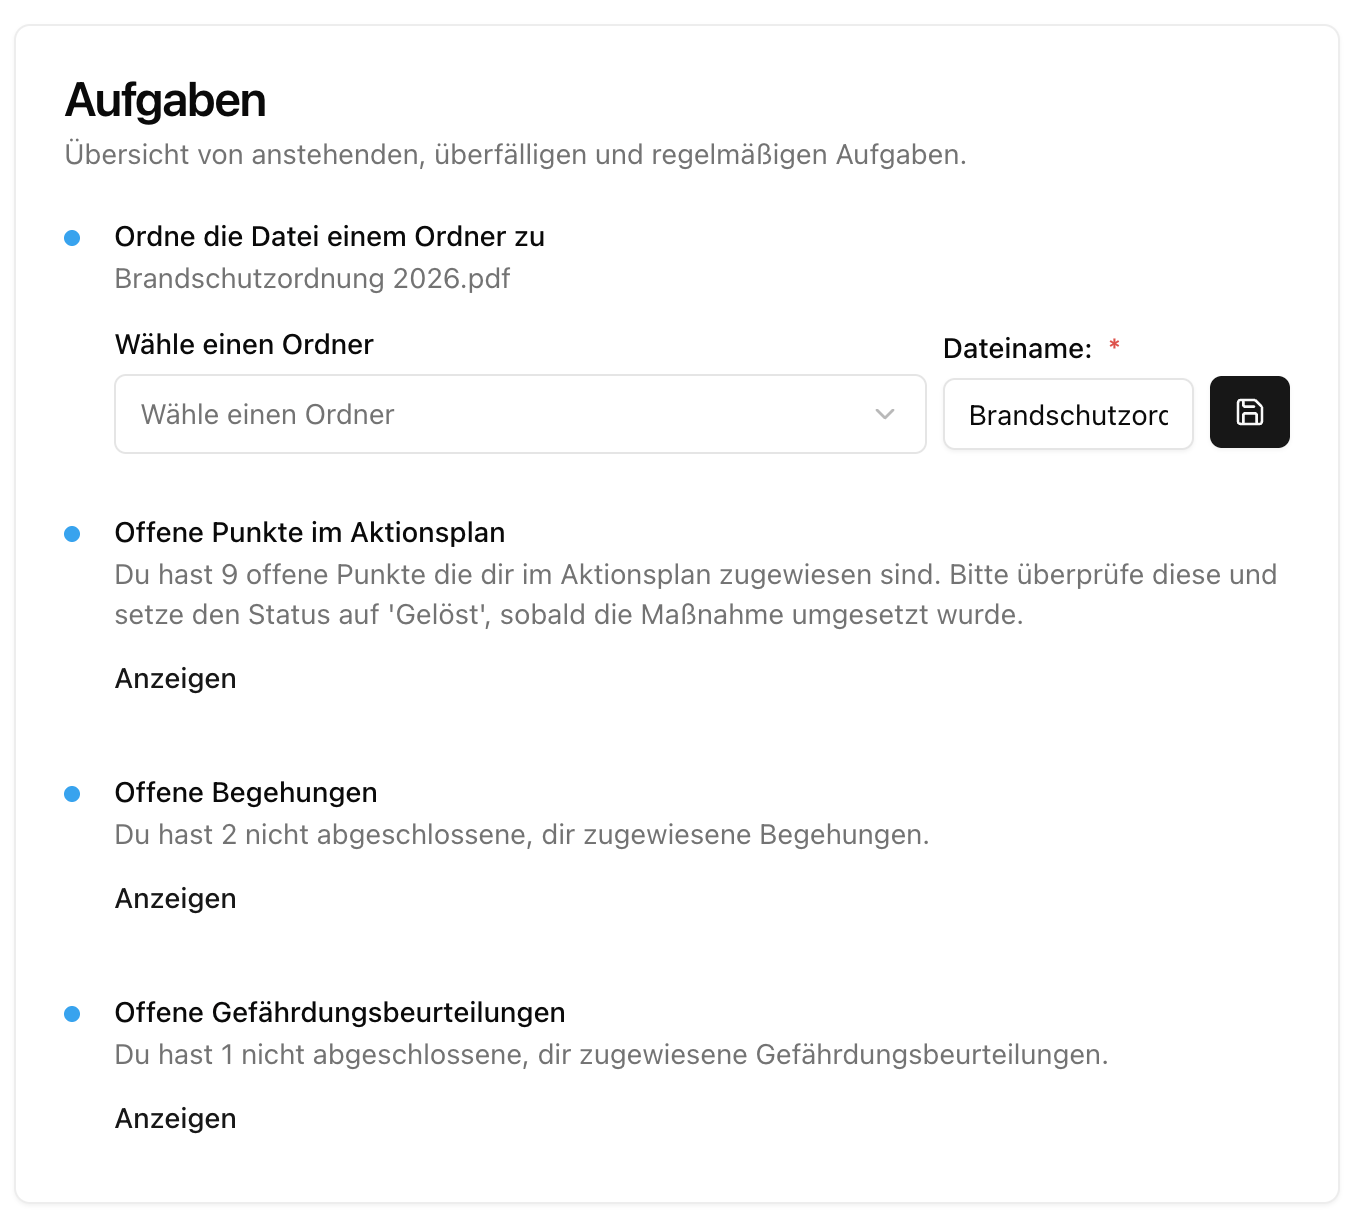Click the 'Wähle einen Ordner' label above dropdown
This screenshot has height=1222, width=1362.
click(x=244, y=344)
